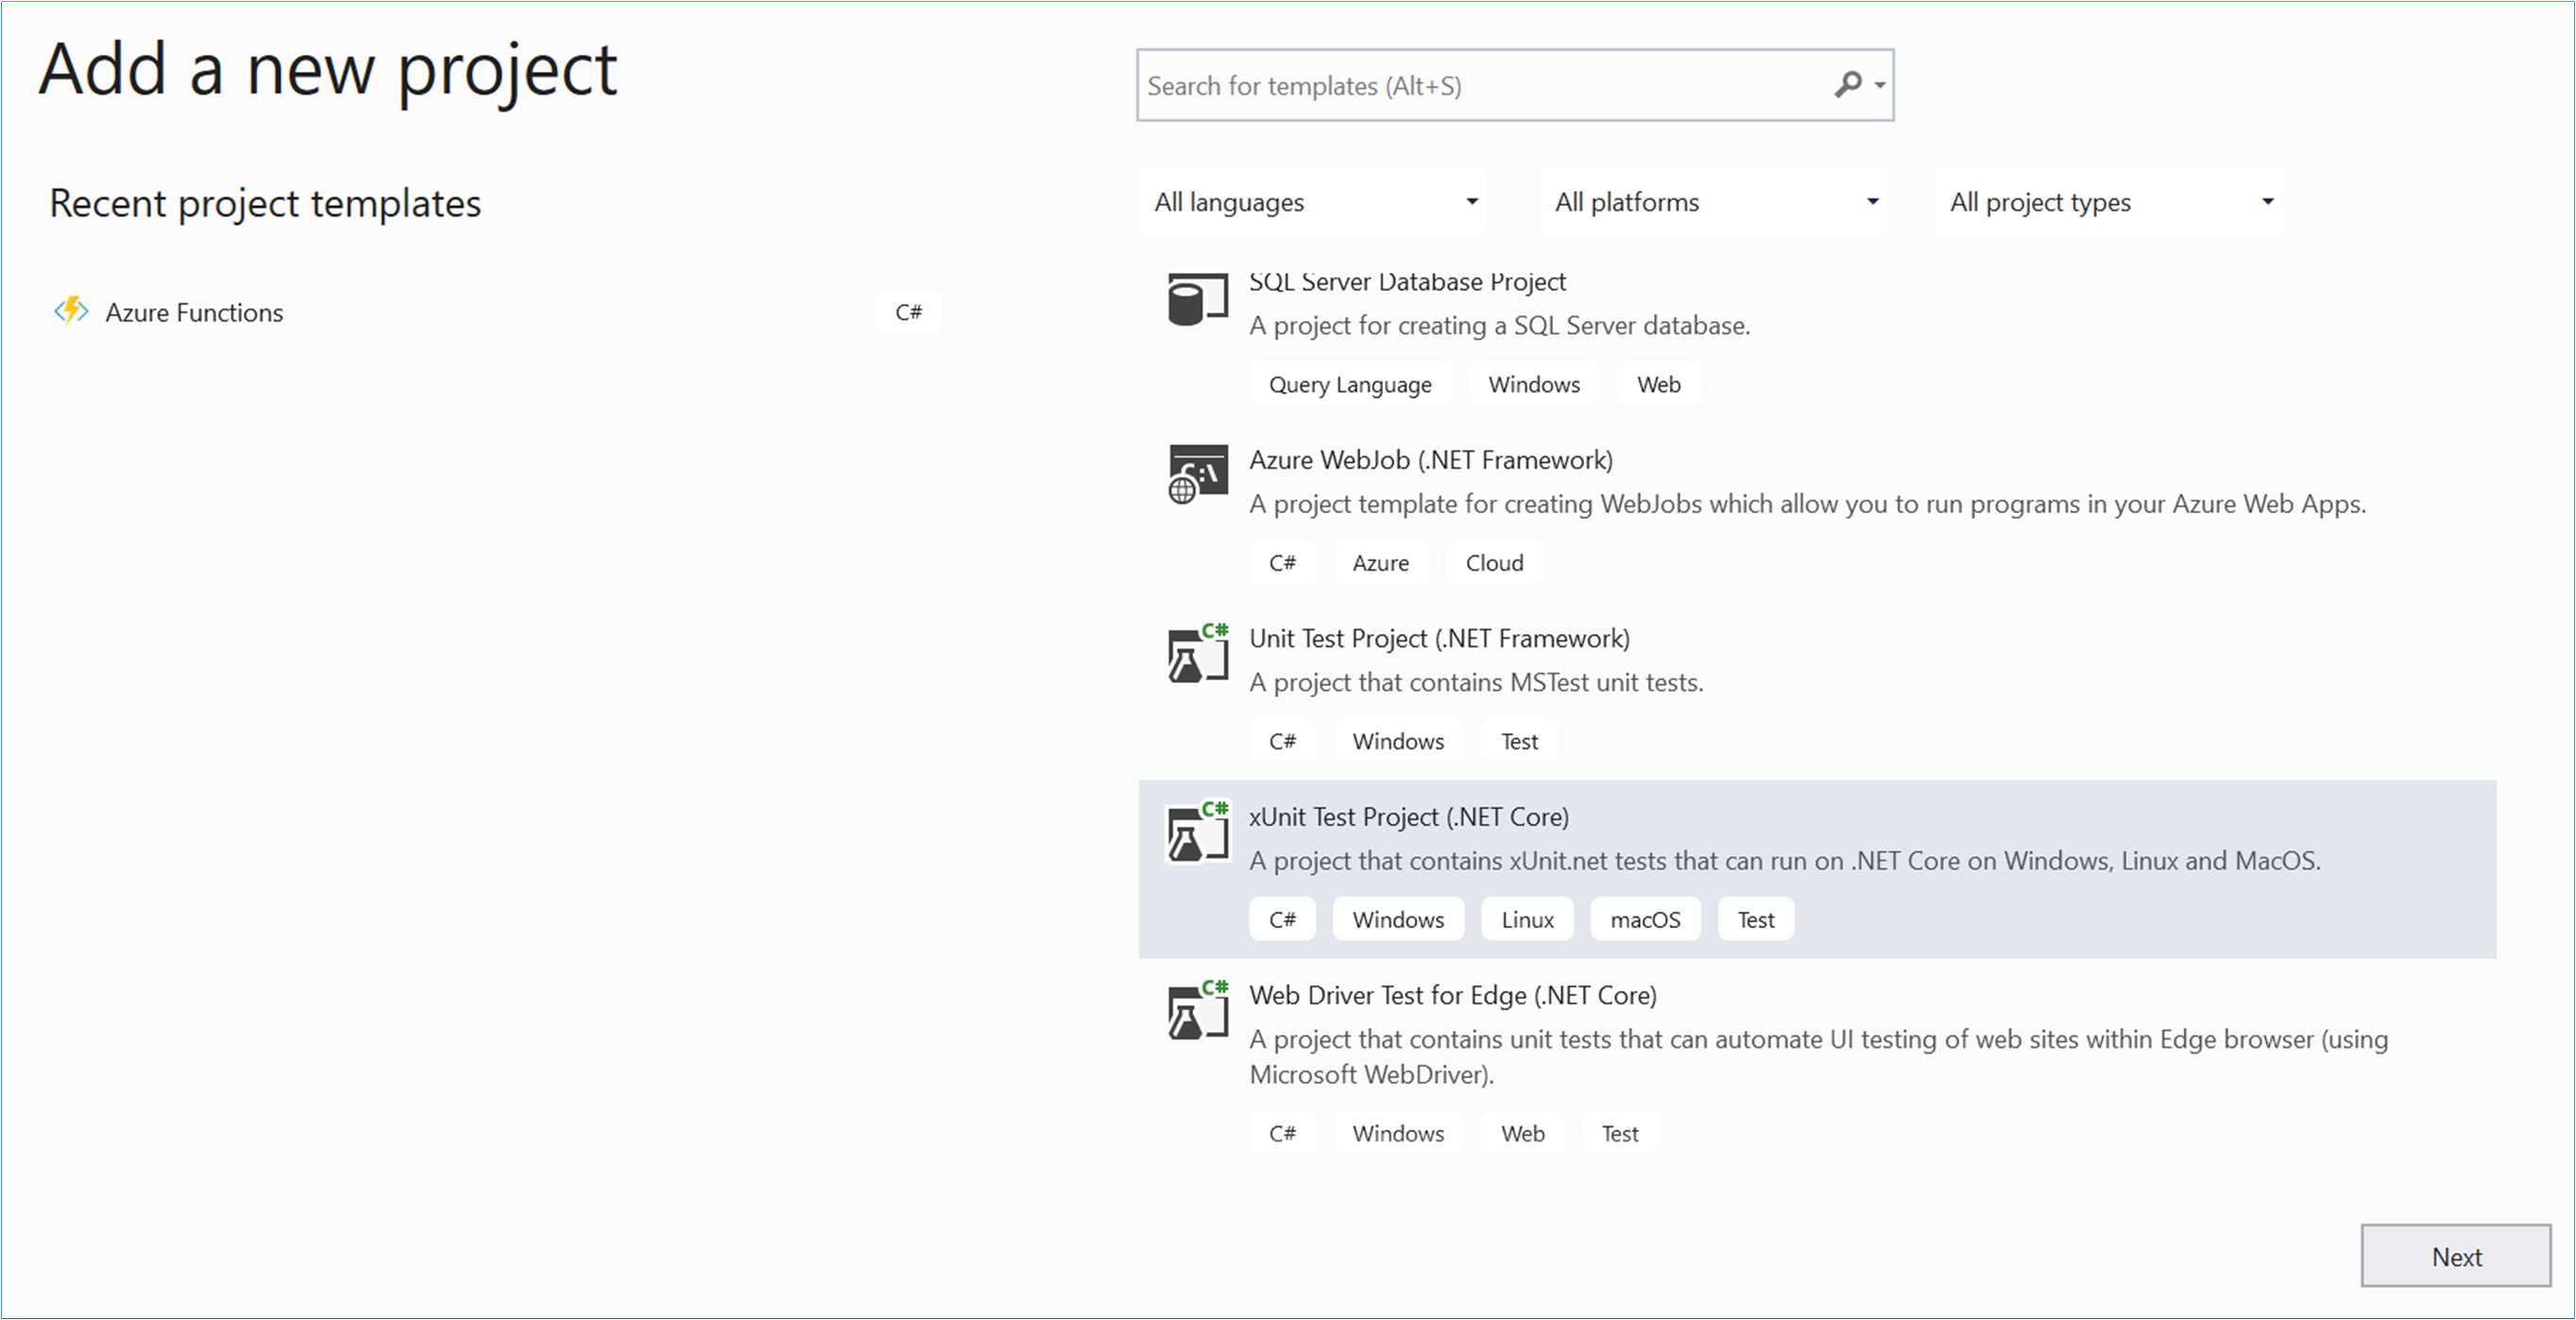Click the Test tag under Web Driver Test
This screenshot has height=1320, width=2576.
[x=1620, y=1134]
